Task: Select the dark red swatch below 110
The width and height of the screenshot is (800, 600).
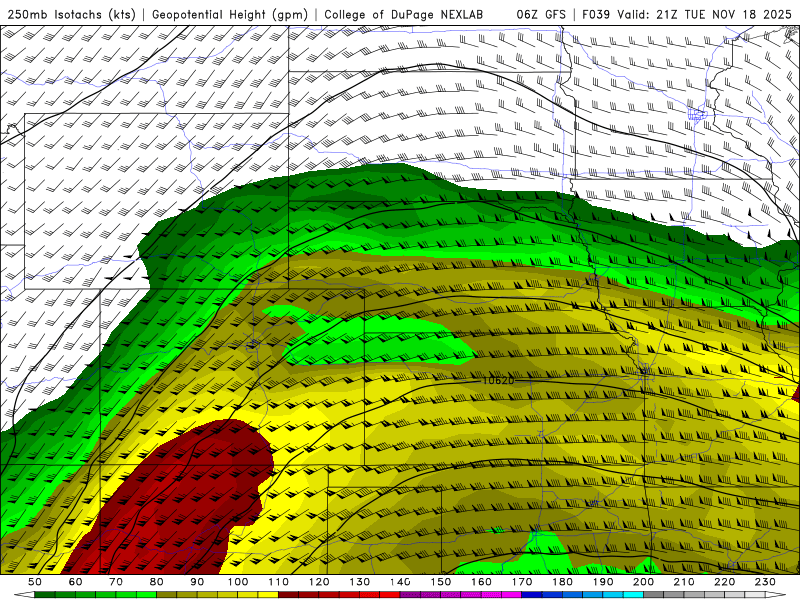Action: click(289, 595)
